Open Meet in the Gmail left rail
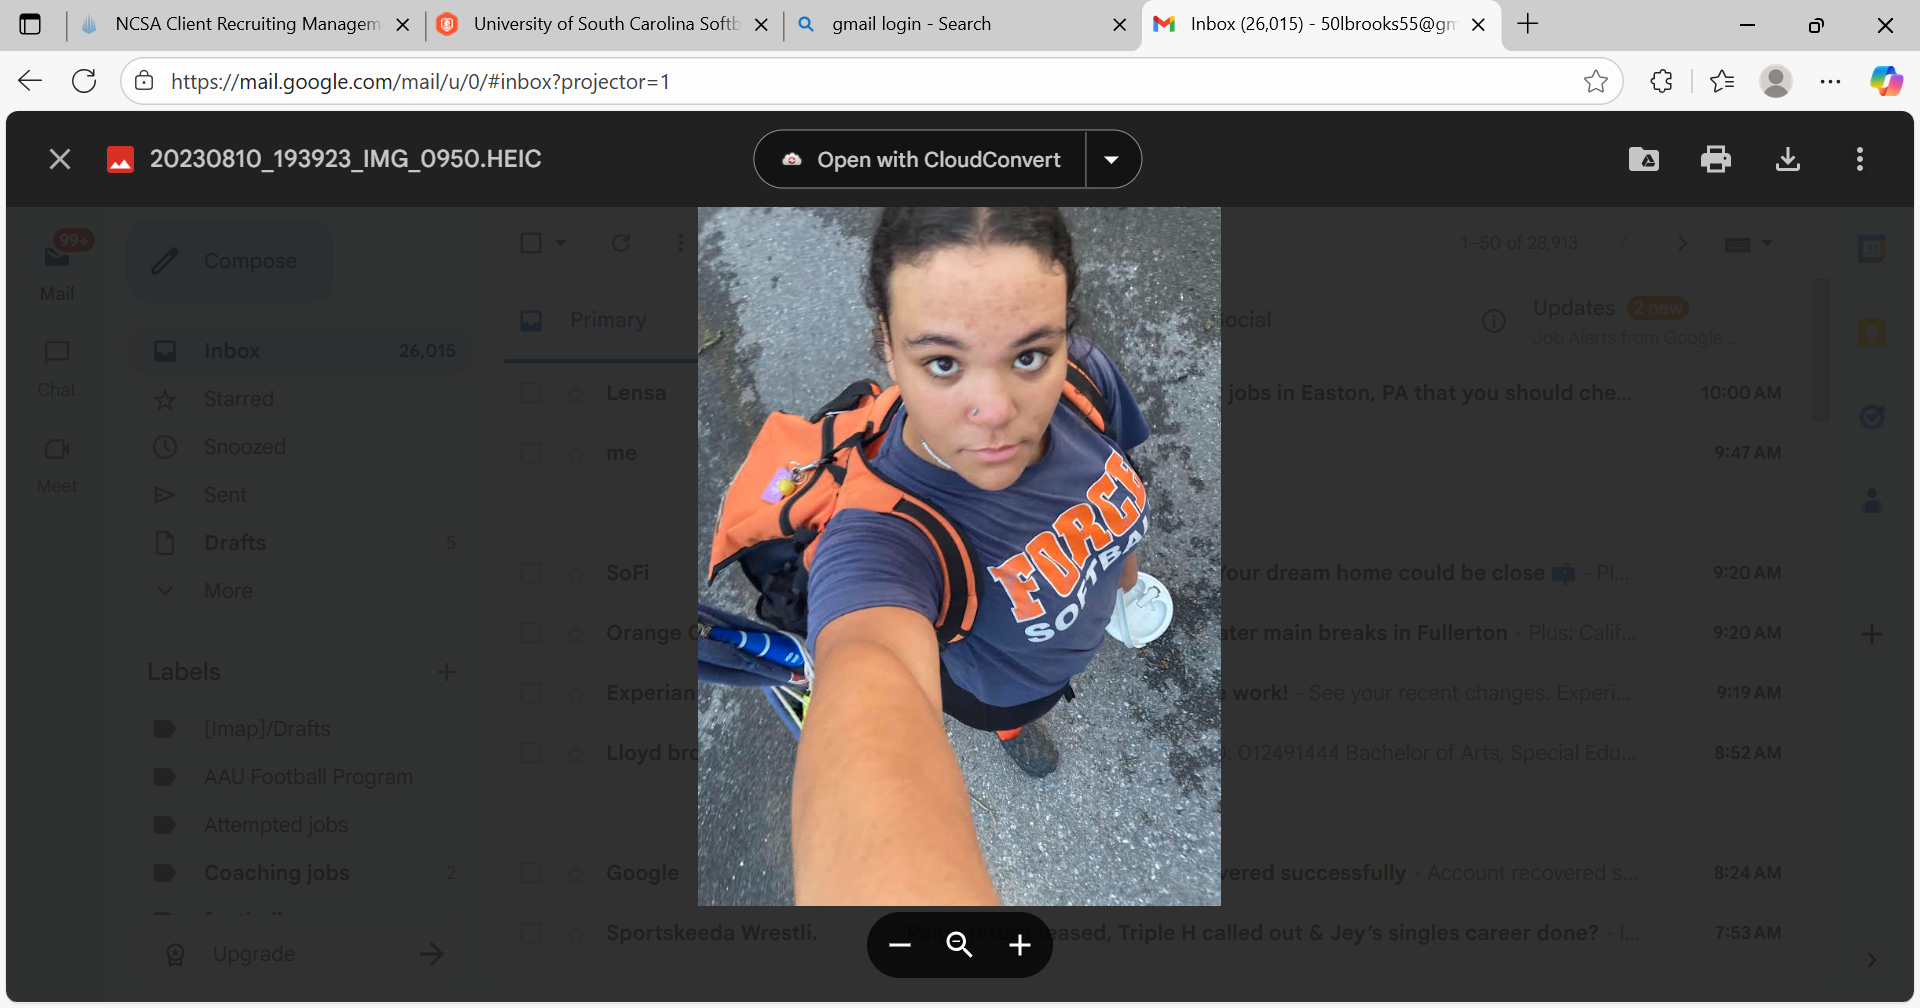 click(57, 465)
